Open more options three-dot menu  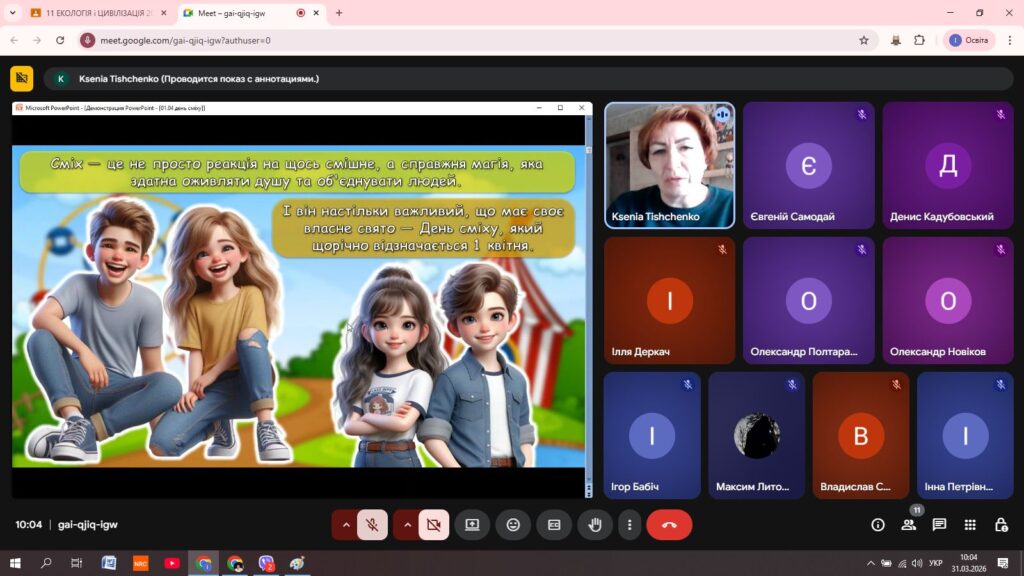(629, 524)
